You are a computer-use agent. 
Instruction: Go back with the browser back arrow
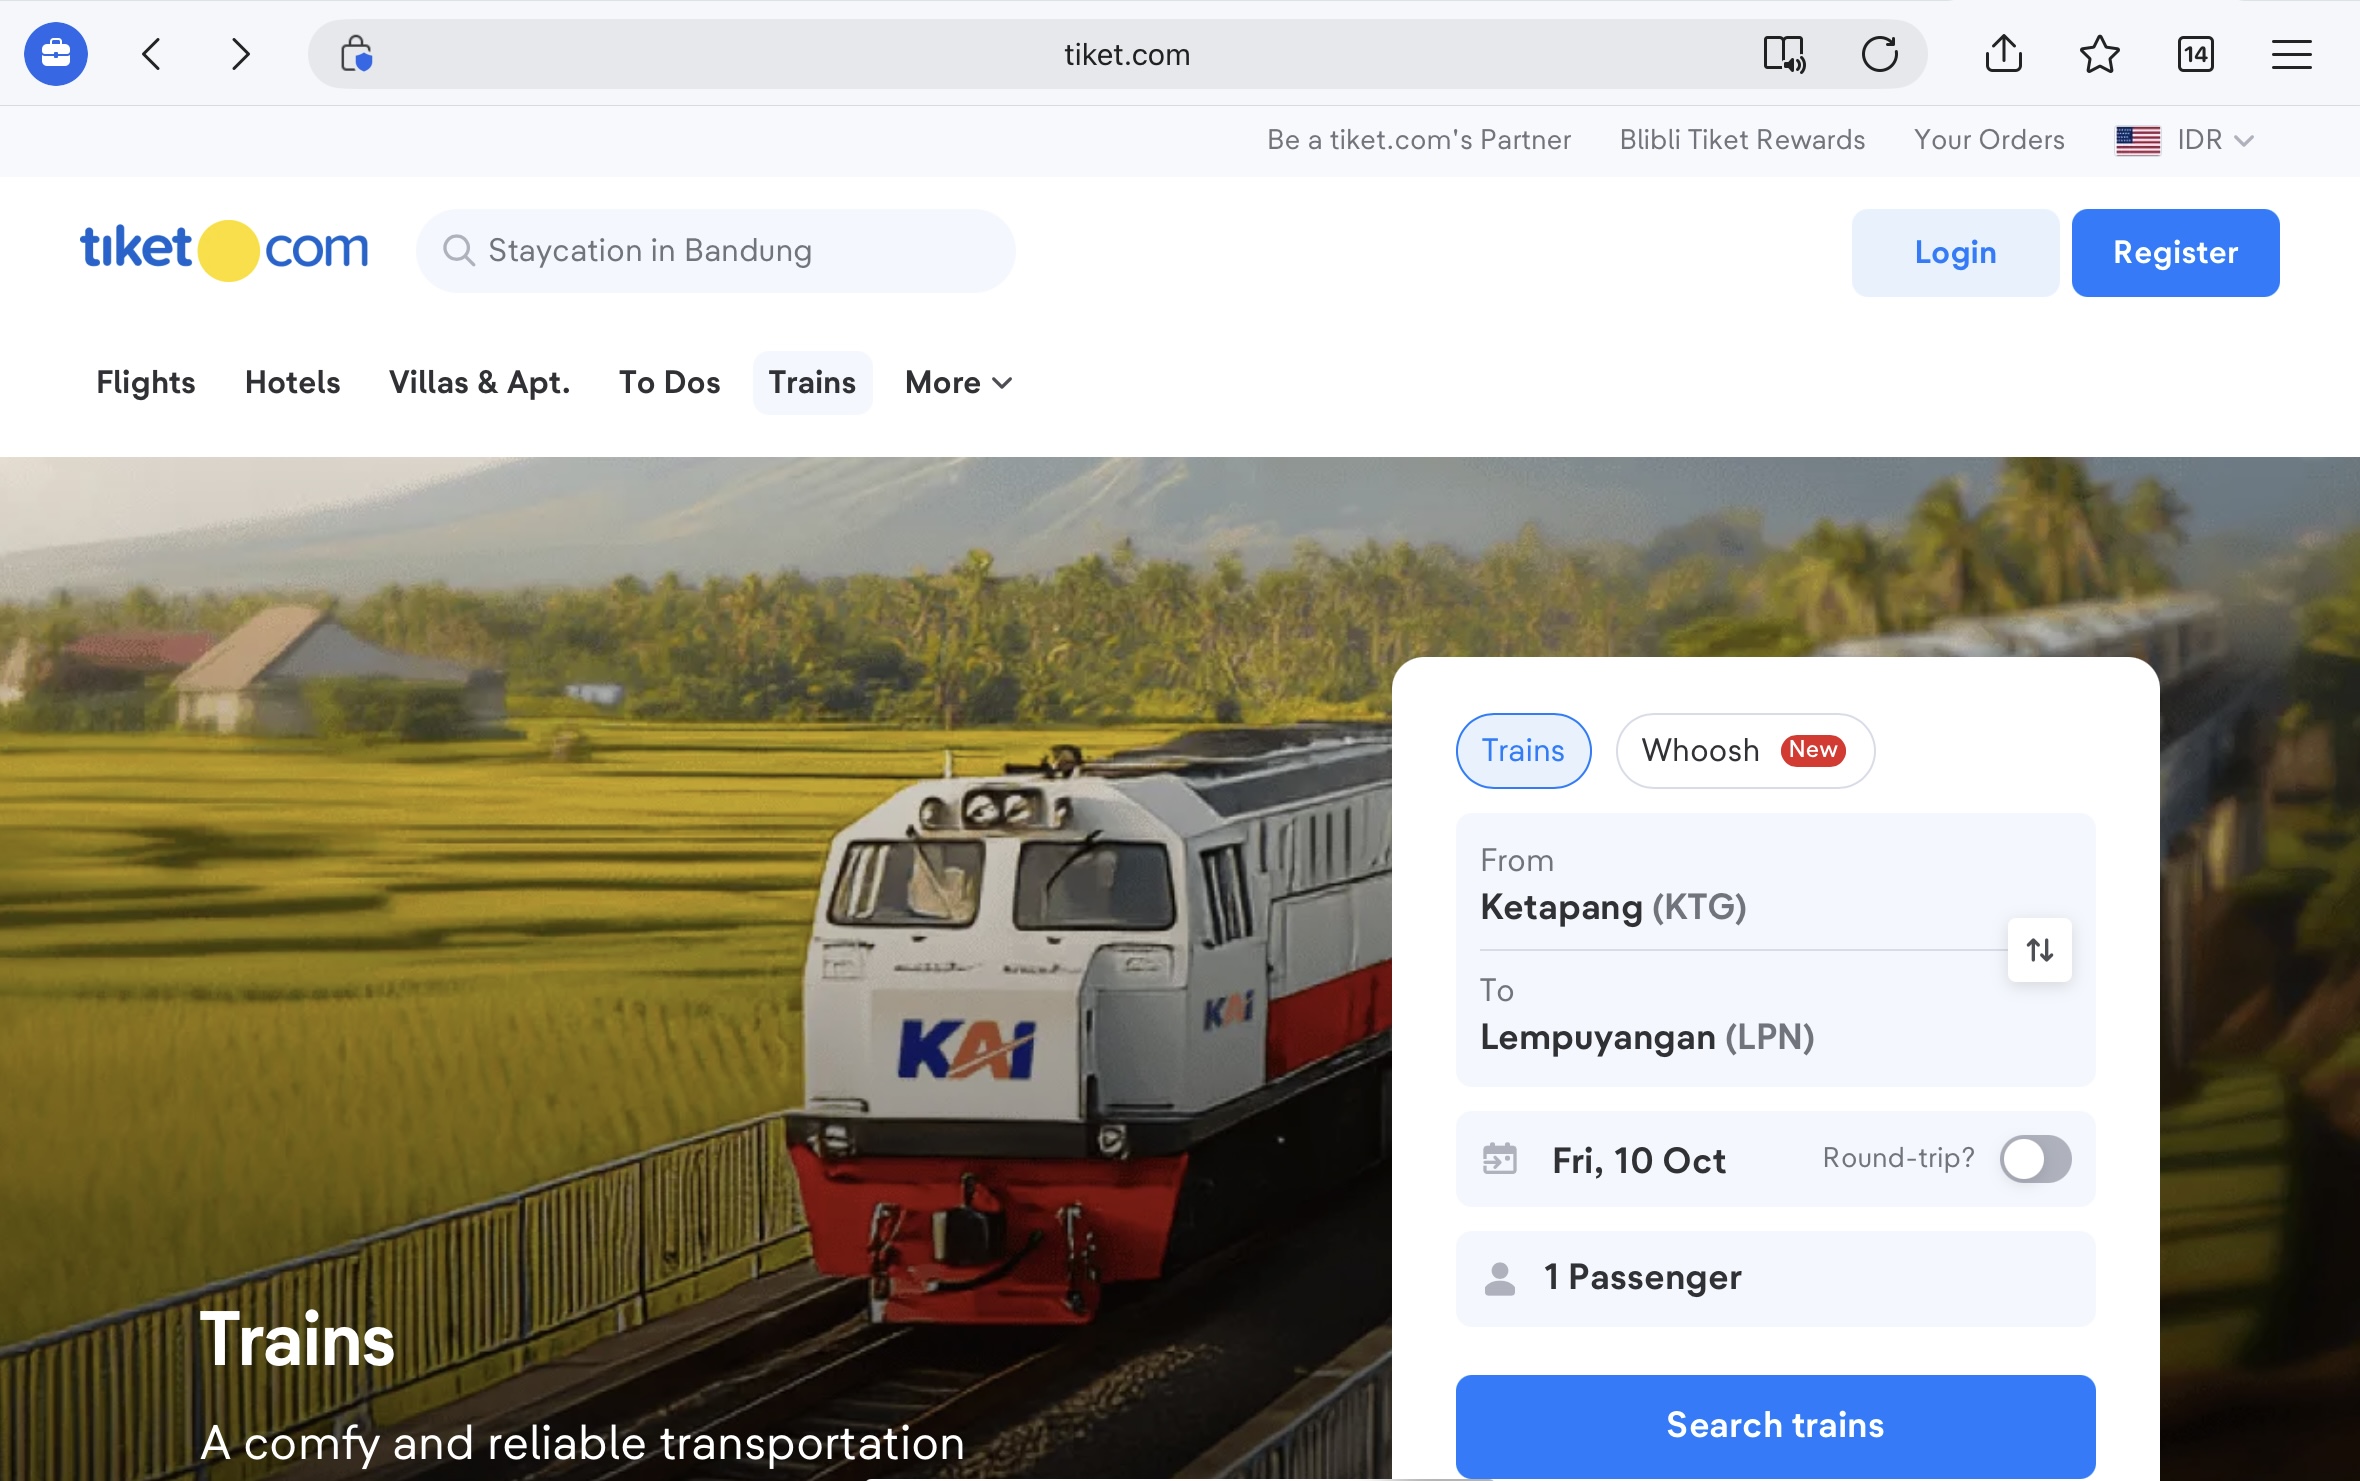[152, 54]
